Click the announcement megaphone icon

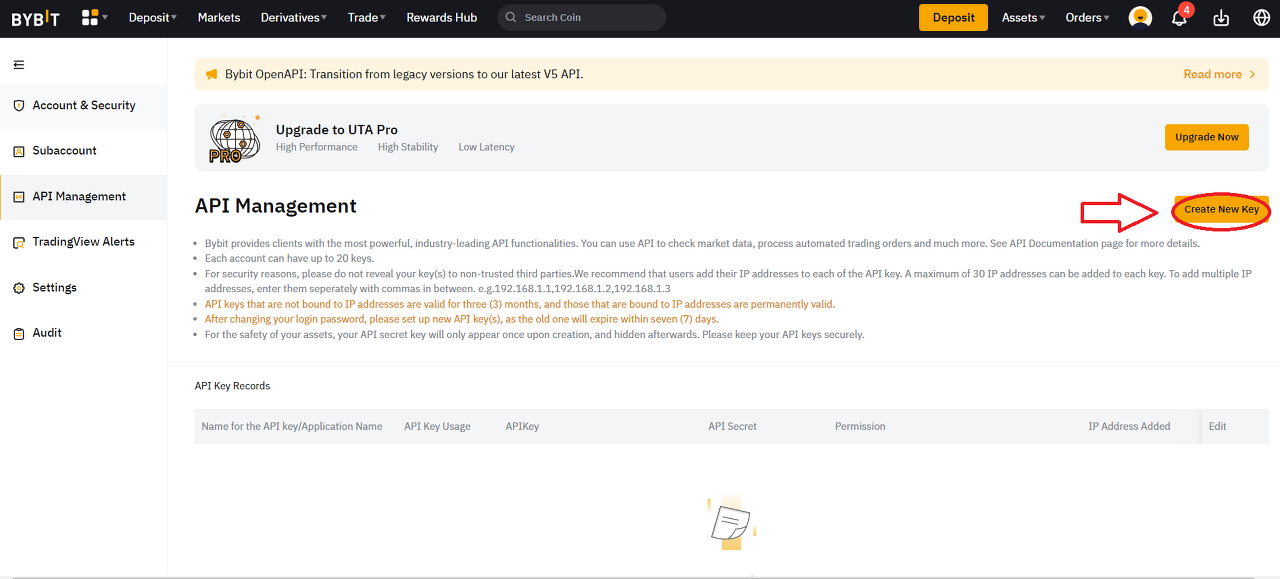coord(211,74)
